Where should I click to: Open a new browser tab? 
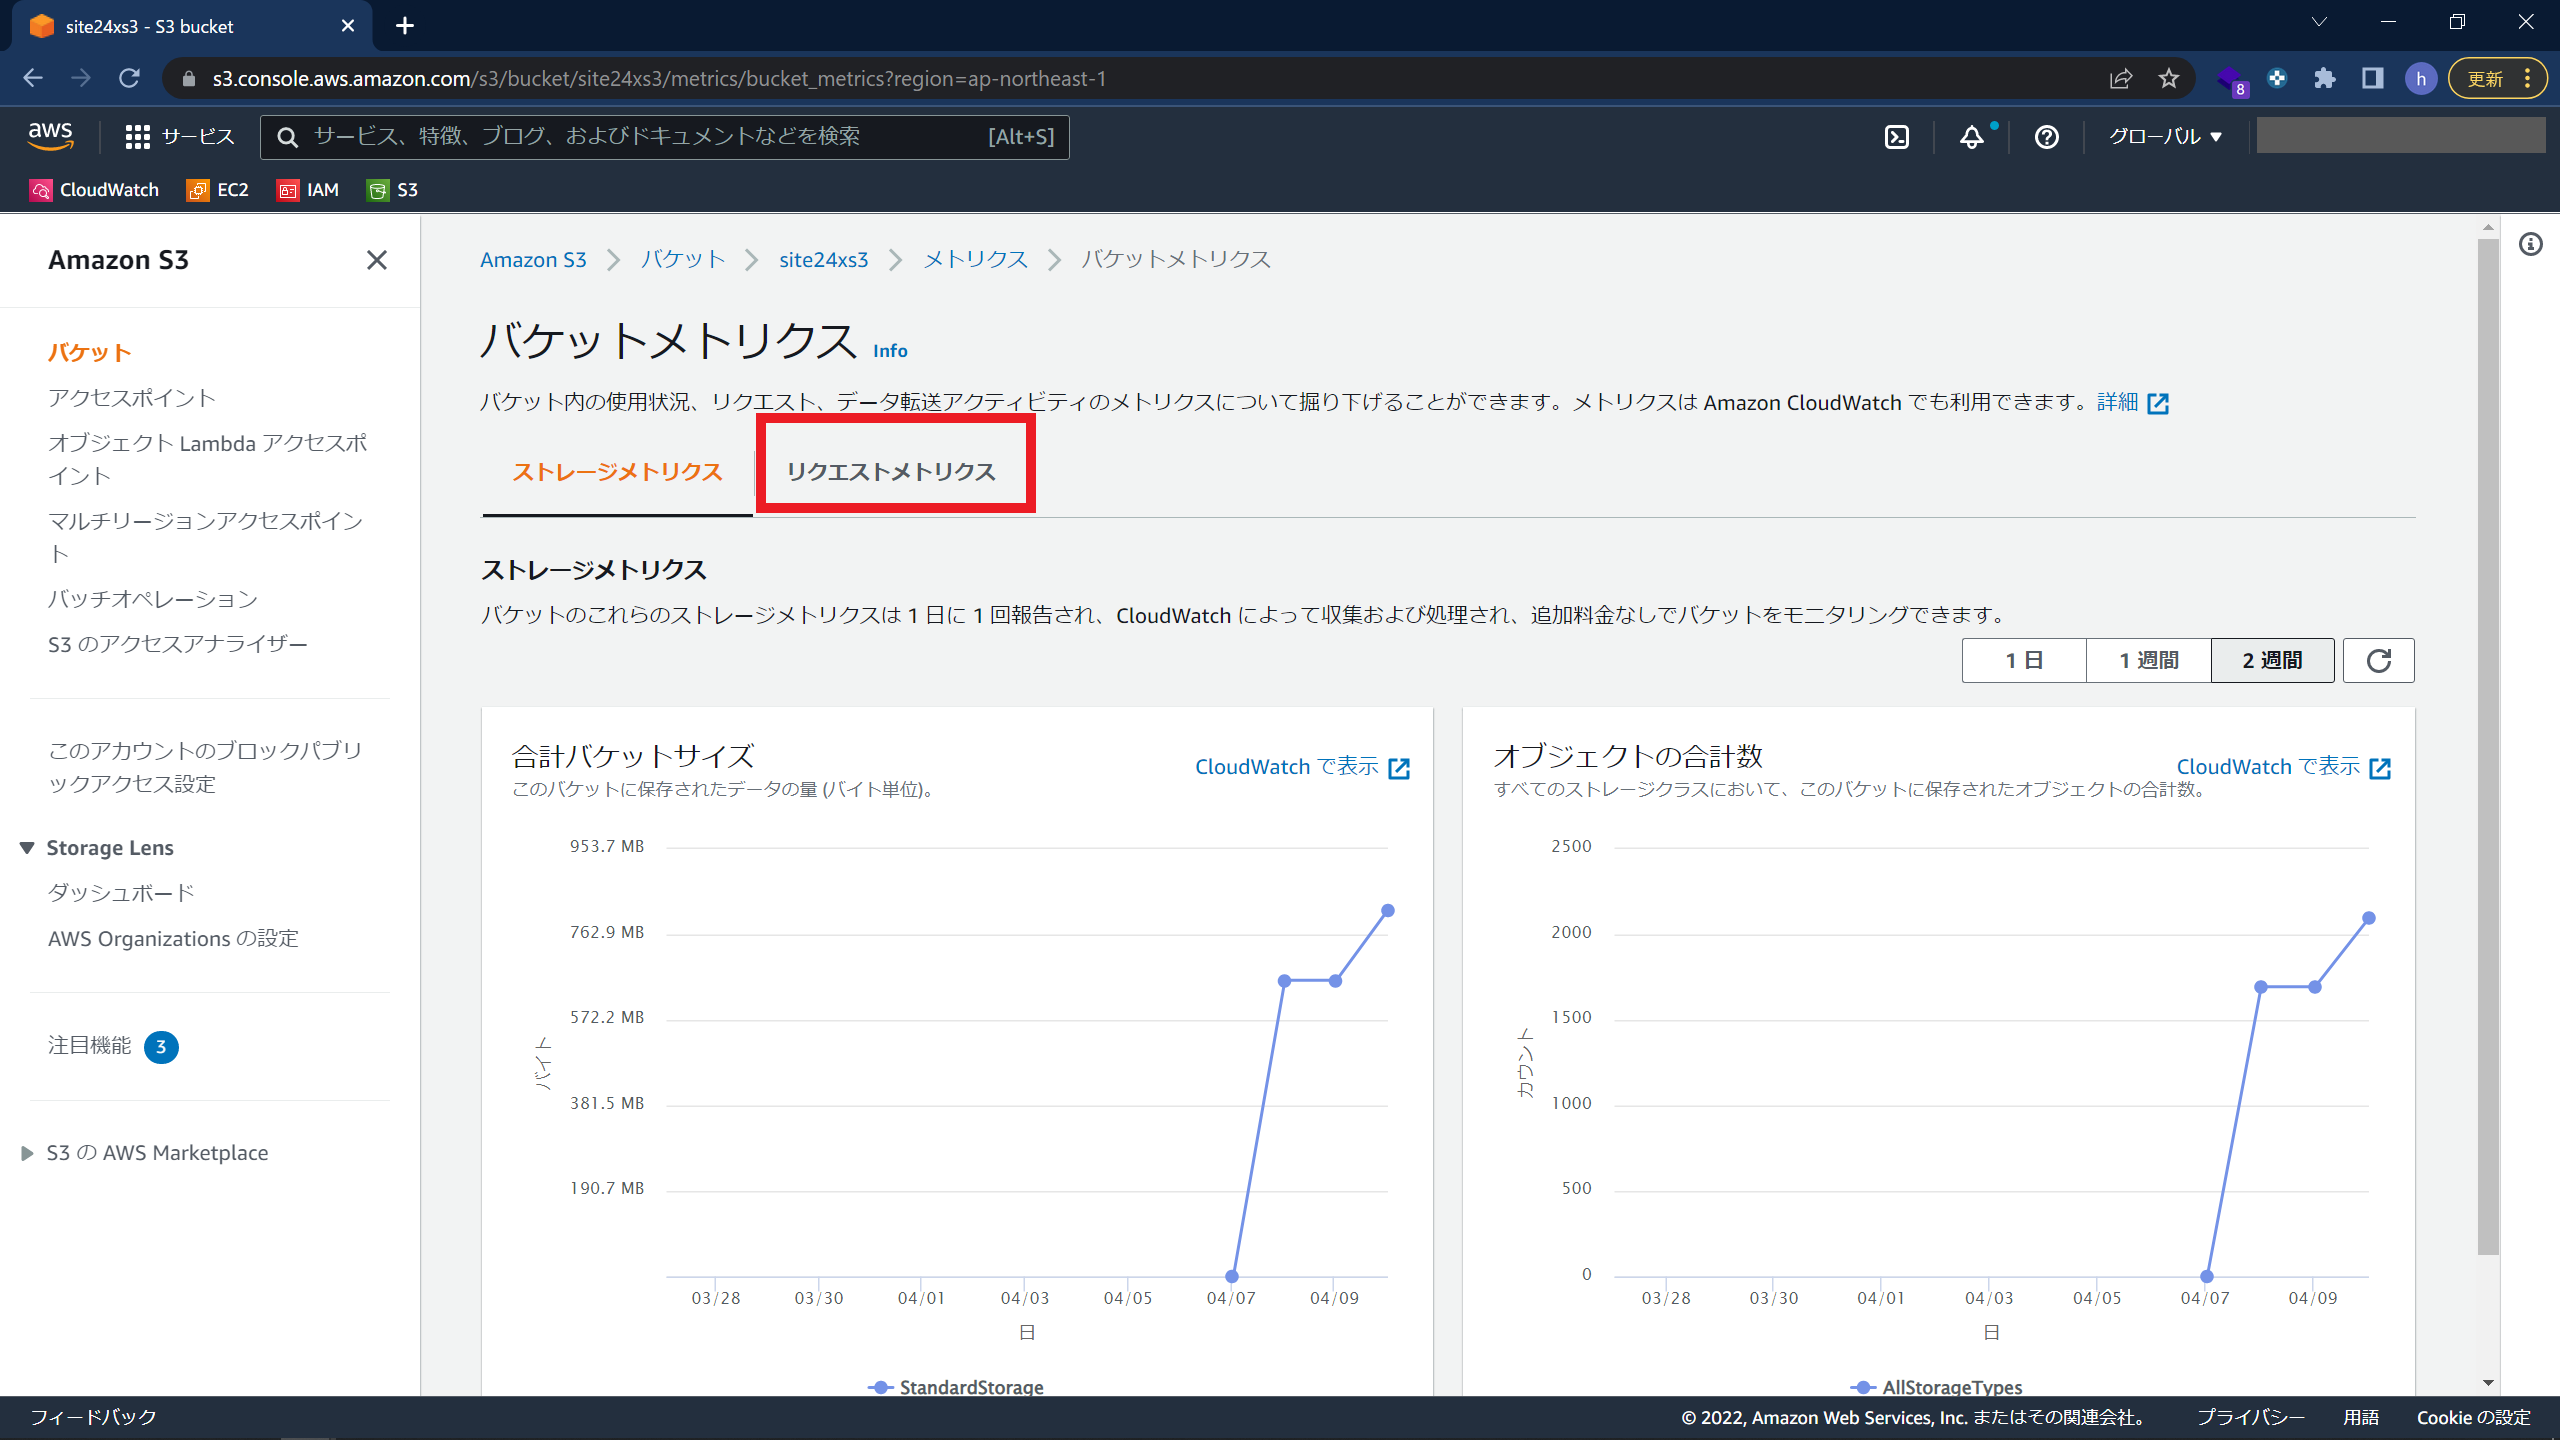(405, 26)
